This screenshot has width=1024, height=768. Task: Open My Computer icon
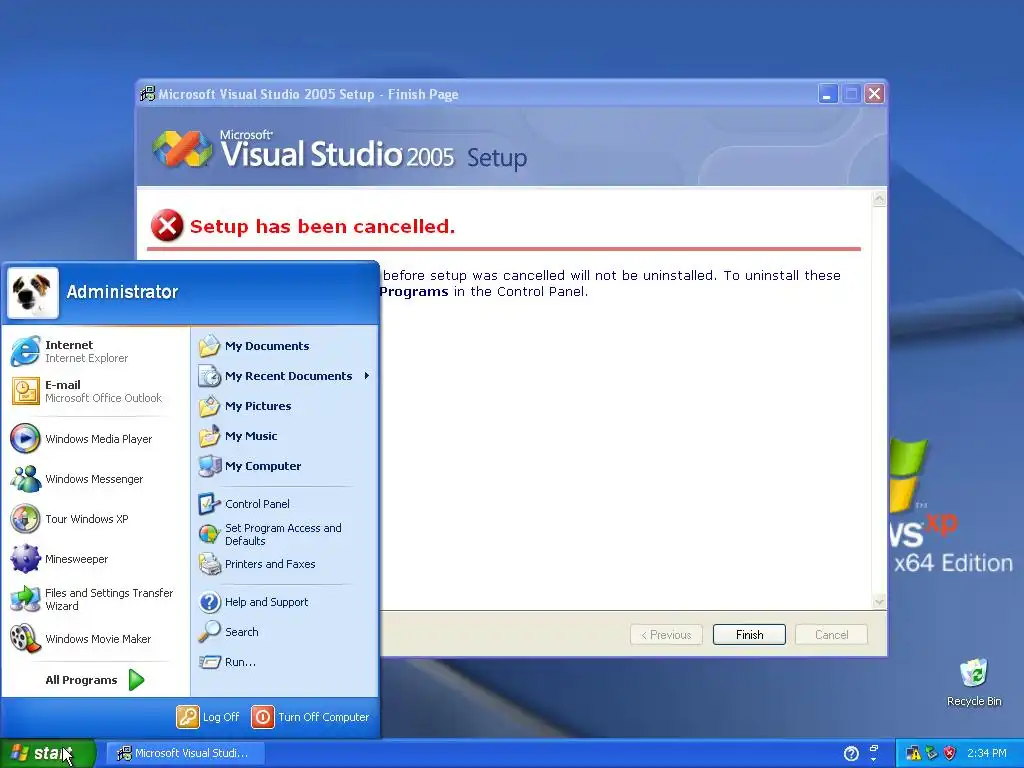point(210,466)
